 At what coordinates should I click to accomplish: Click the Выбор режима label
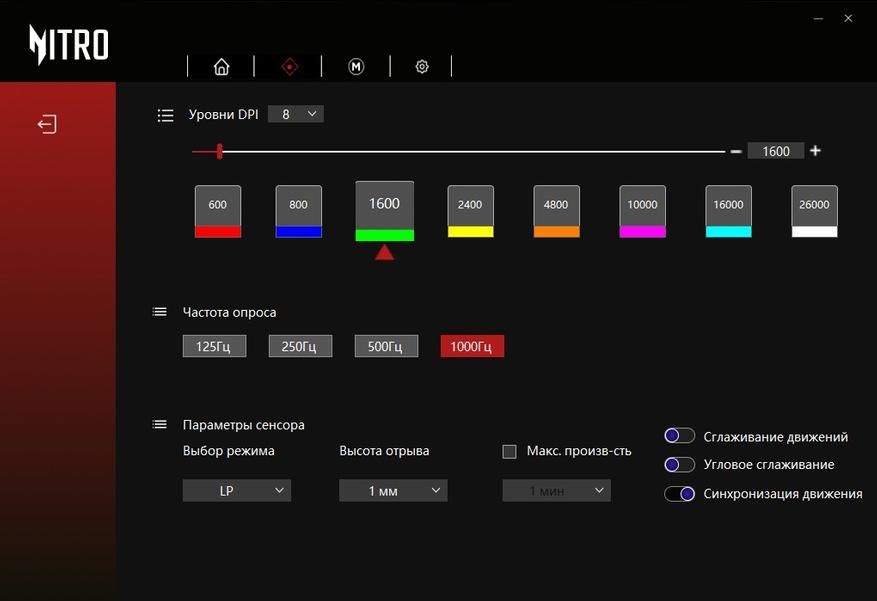[x=228, y=451]
